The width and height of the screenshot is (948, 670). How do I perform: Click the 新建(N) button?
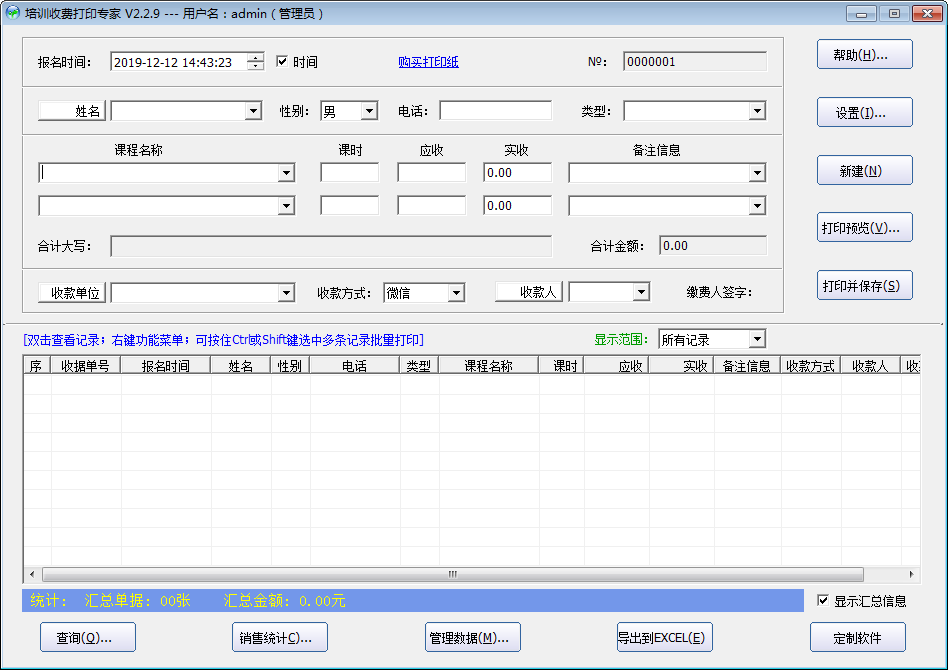pyautogui.click(x=865, y=171)
